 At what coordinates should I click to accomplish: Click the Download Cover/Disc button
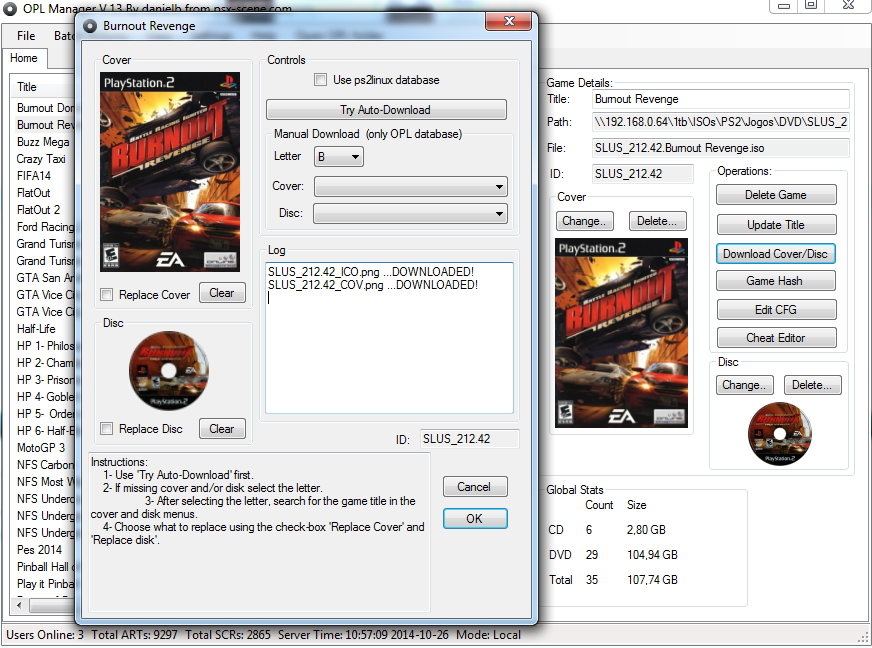coord(776,254)
